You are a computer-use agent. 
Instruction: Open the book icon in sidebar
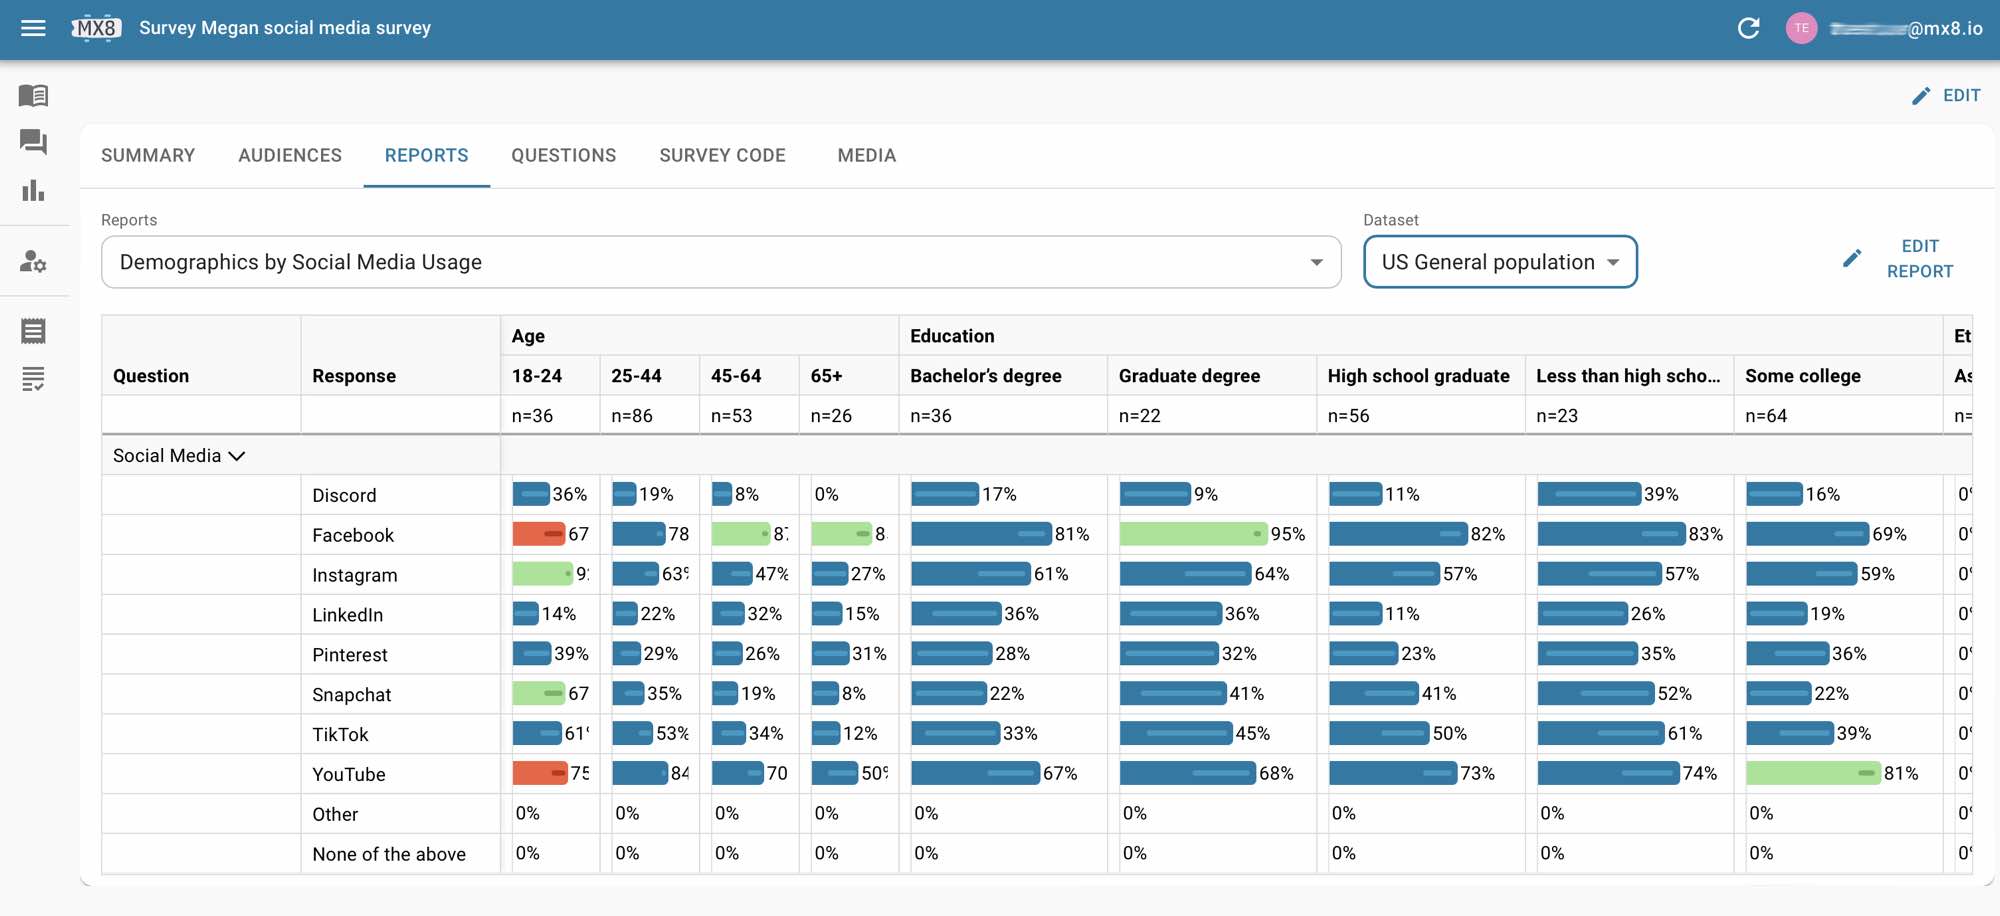click(33, 95)
